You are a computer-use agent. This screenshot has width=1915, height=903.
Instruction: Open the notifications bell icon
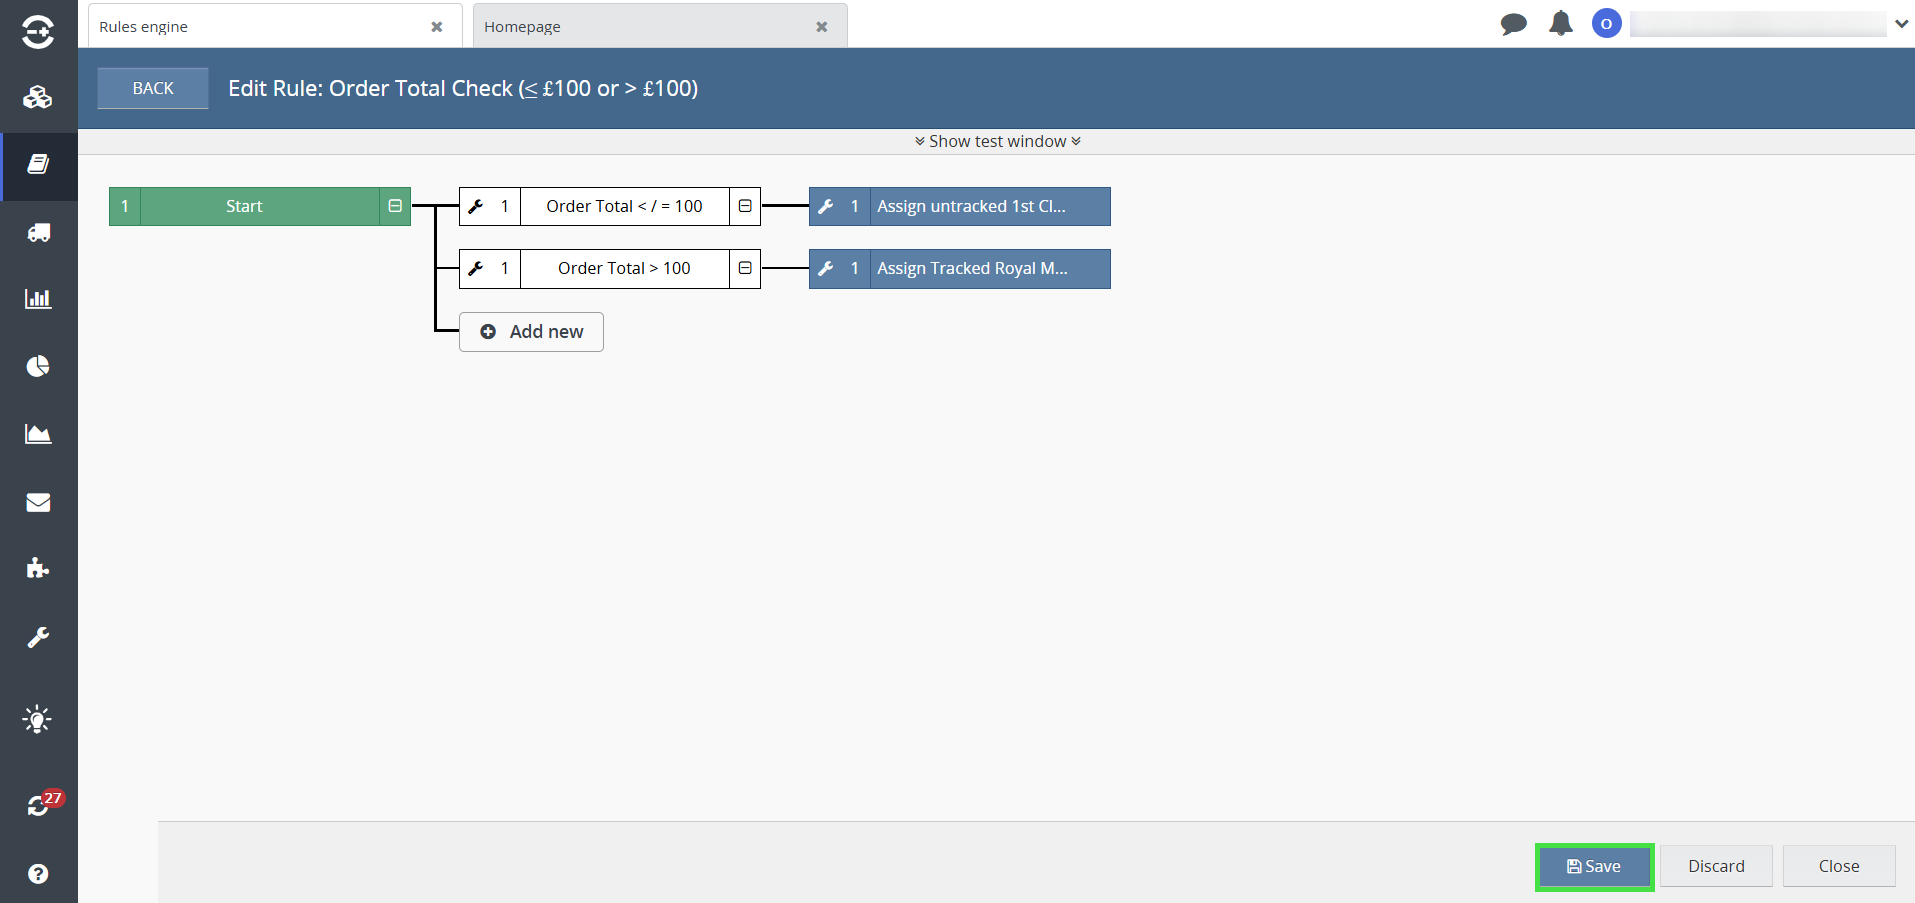1561,23
